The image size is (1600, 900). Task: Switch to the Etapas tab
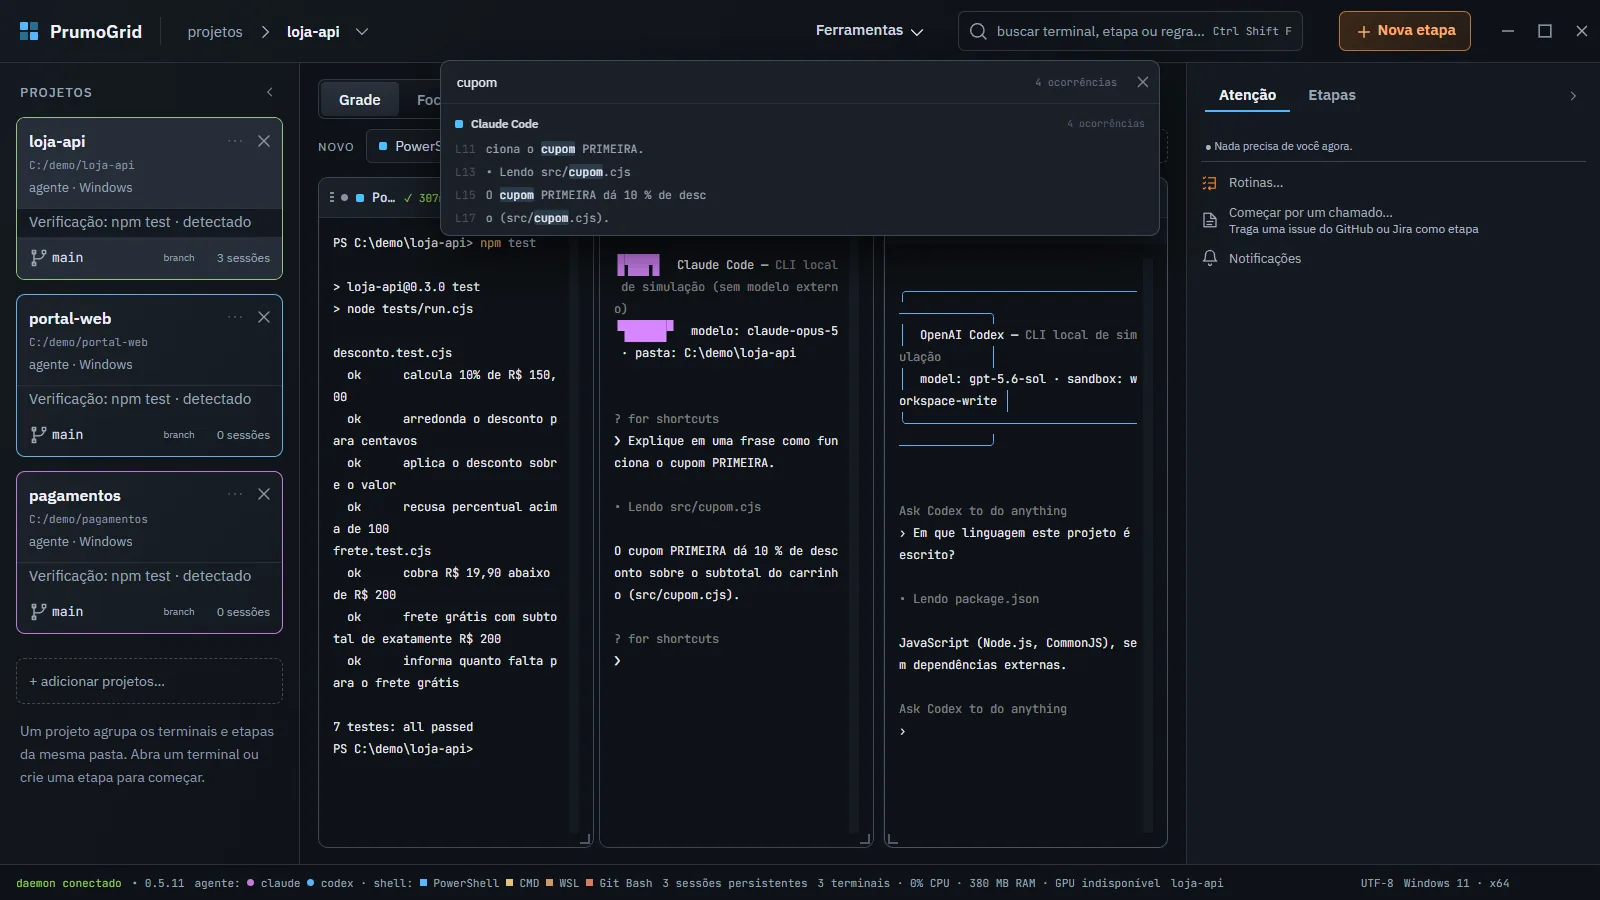click(1332, 95)
